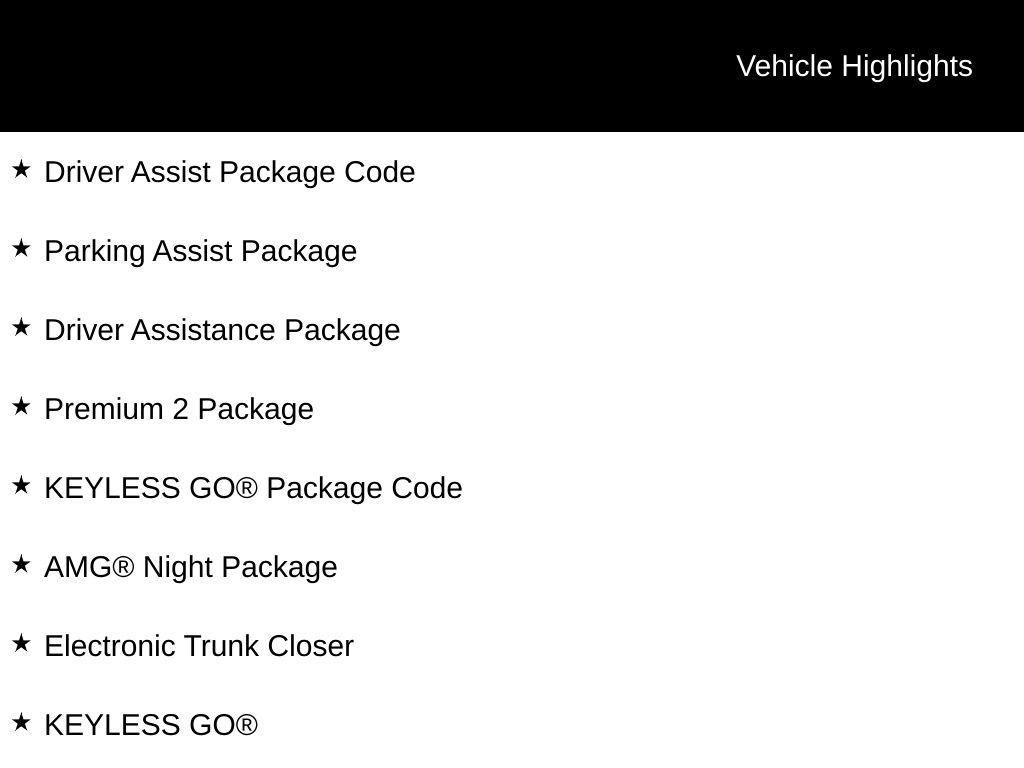Select the star icon before Driver Assistance Package
The image size is (1024, 768).
point(21,328)
